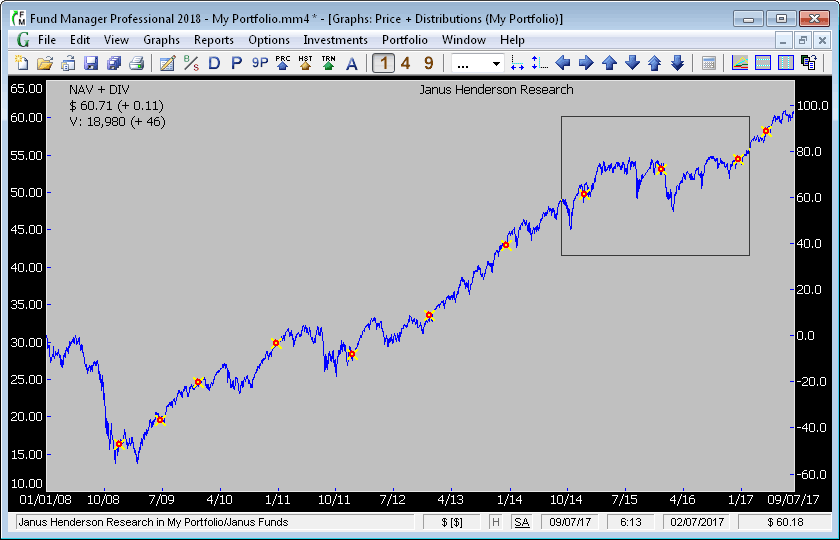The height and width of the screenshot is (540, 840).
Task: Click the "6:13" status bar field
Action: tap(631, 522)
